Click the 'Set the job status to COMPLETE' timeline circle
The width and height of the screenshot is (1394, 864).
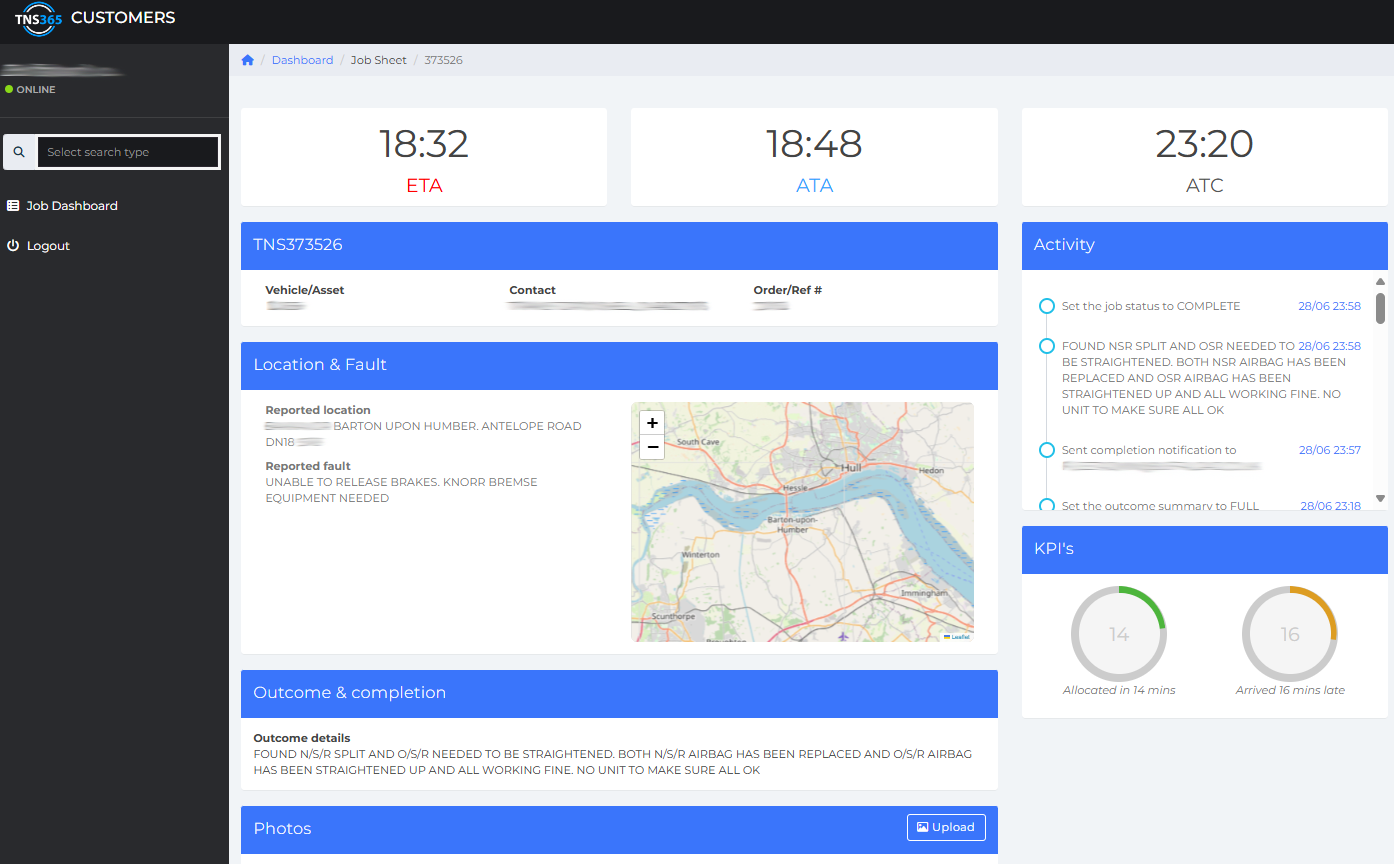[1047, 306]
